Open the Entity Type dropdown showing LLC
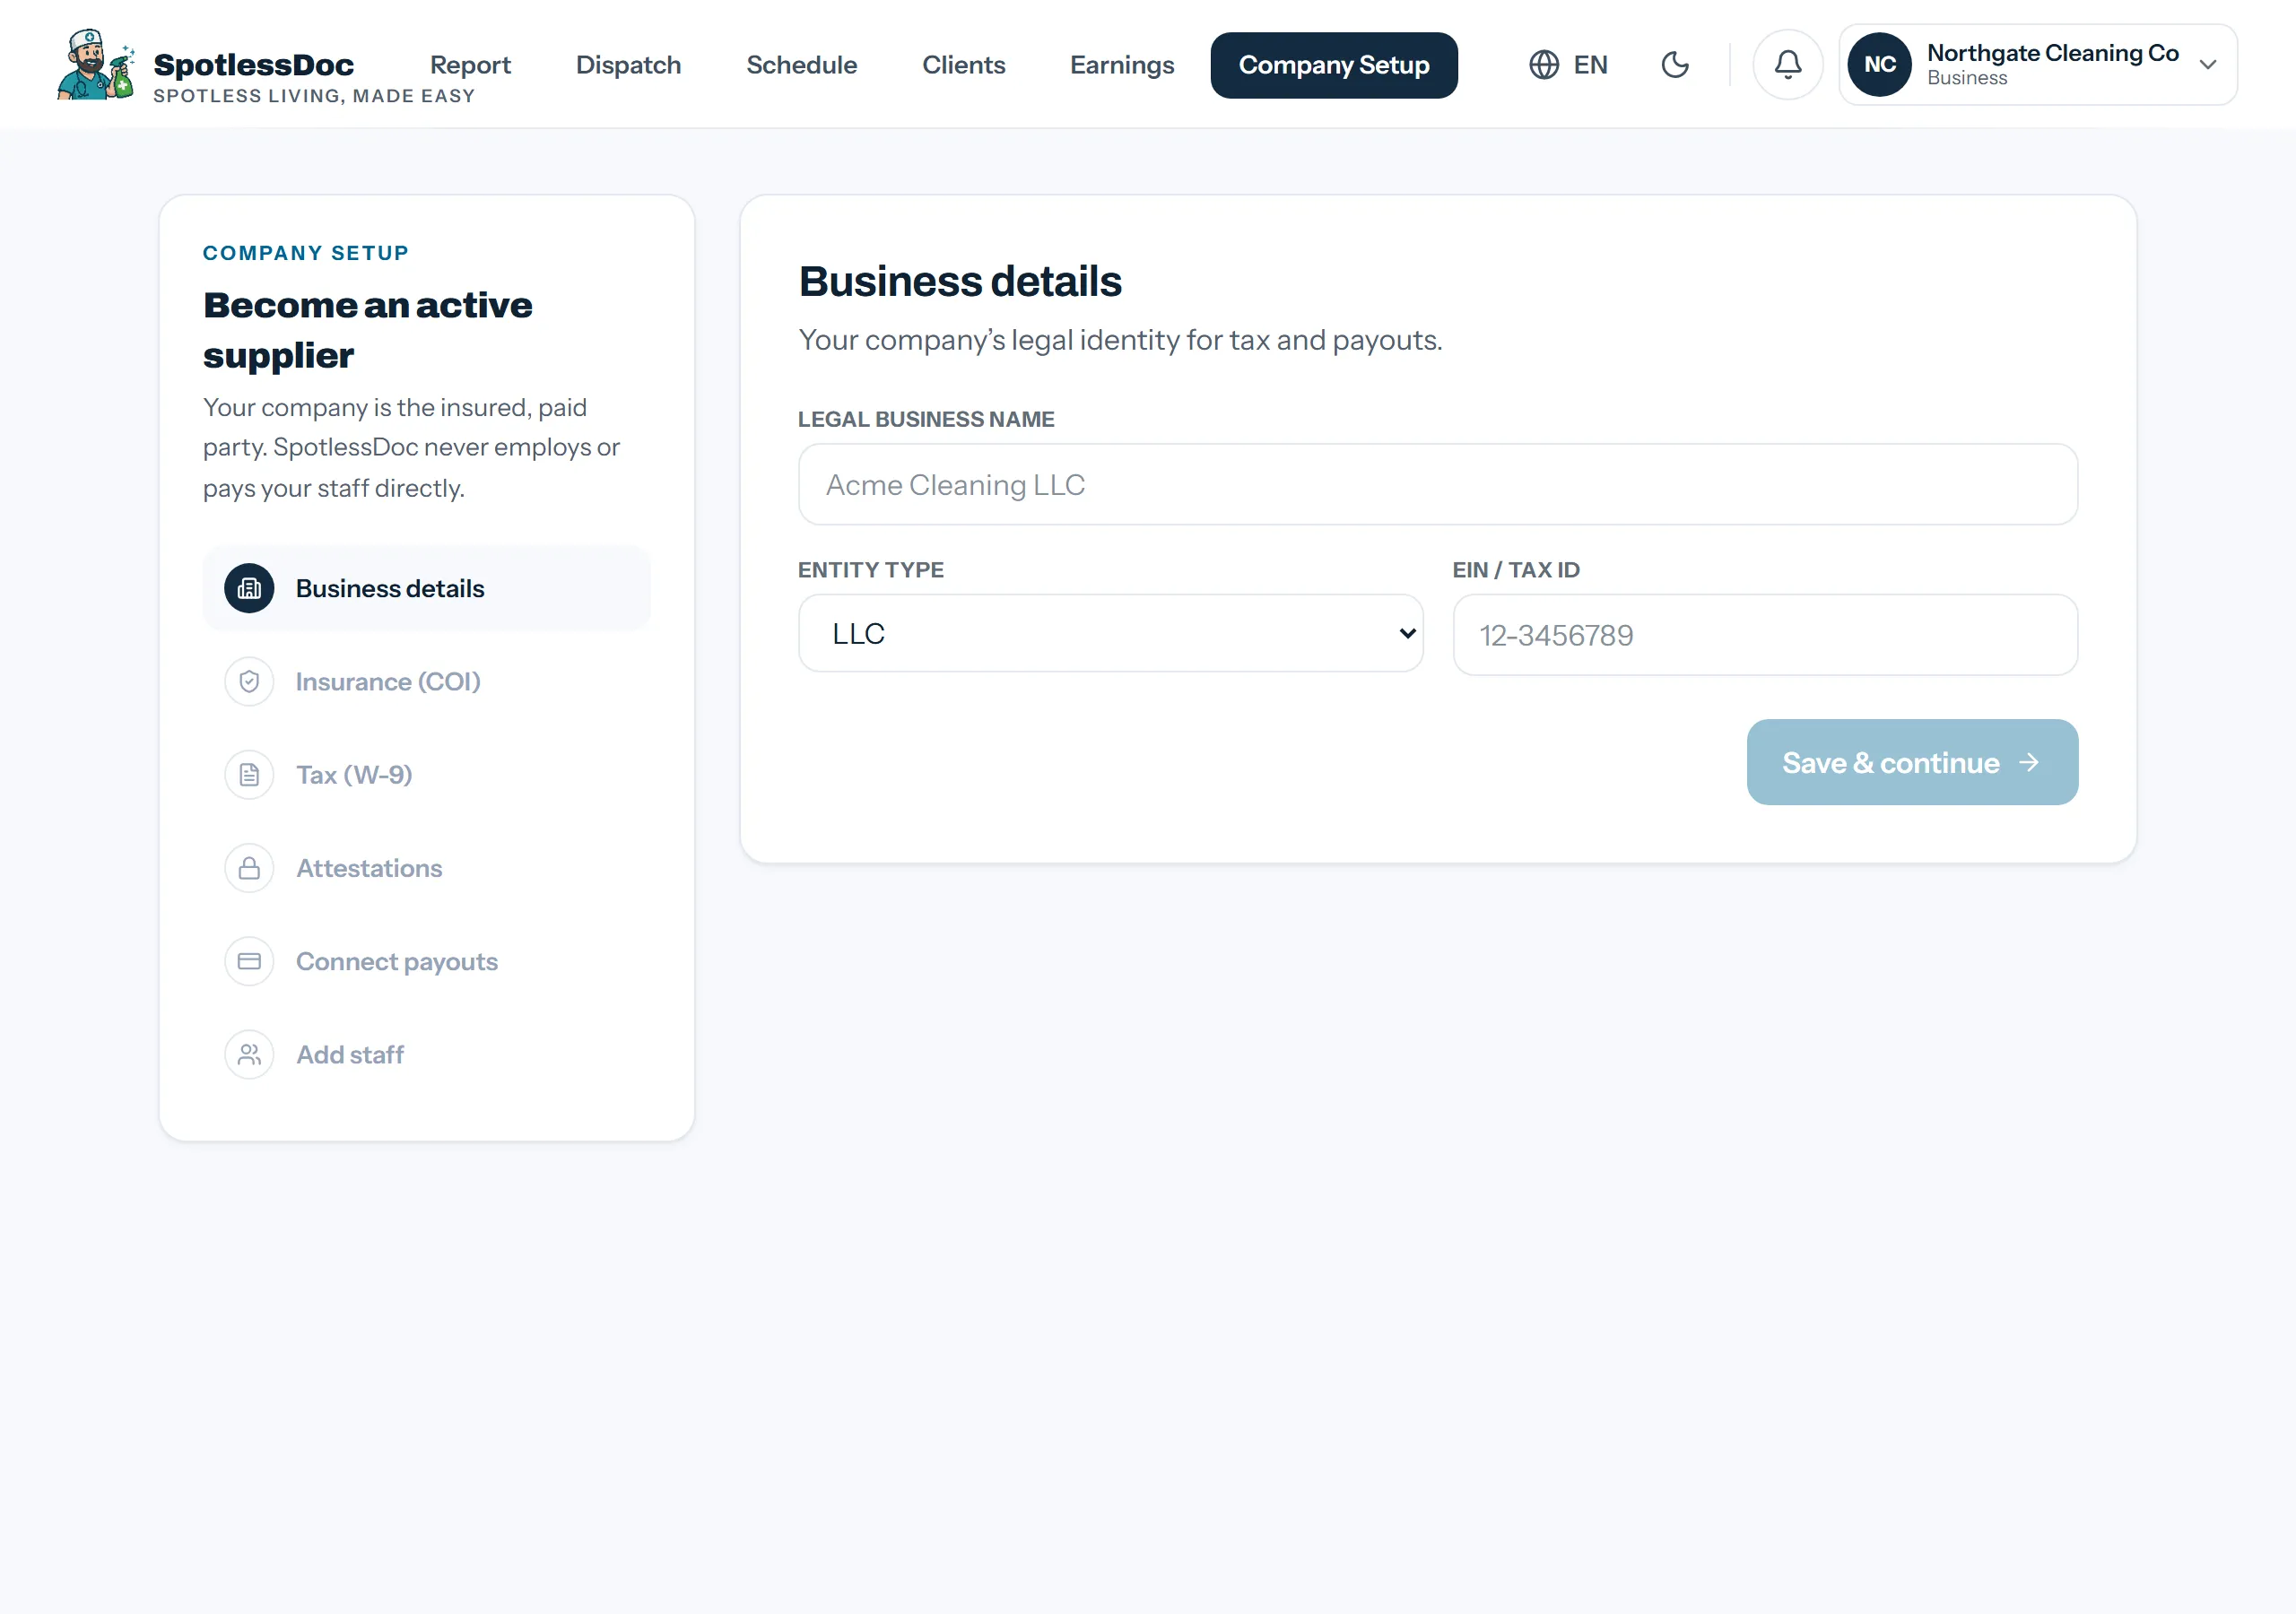This screenshot has height=1614, width=2296. 1110,634
